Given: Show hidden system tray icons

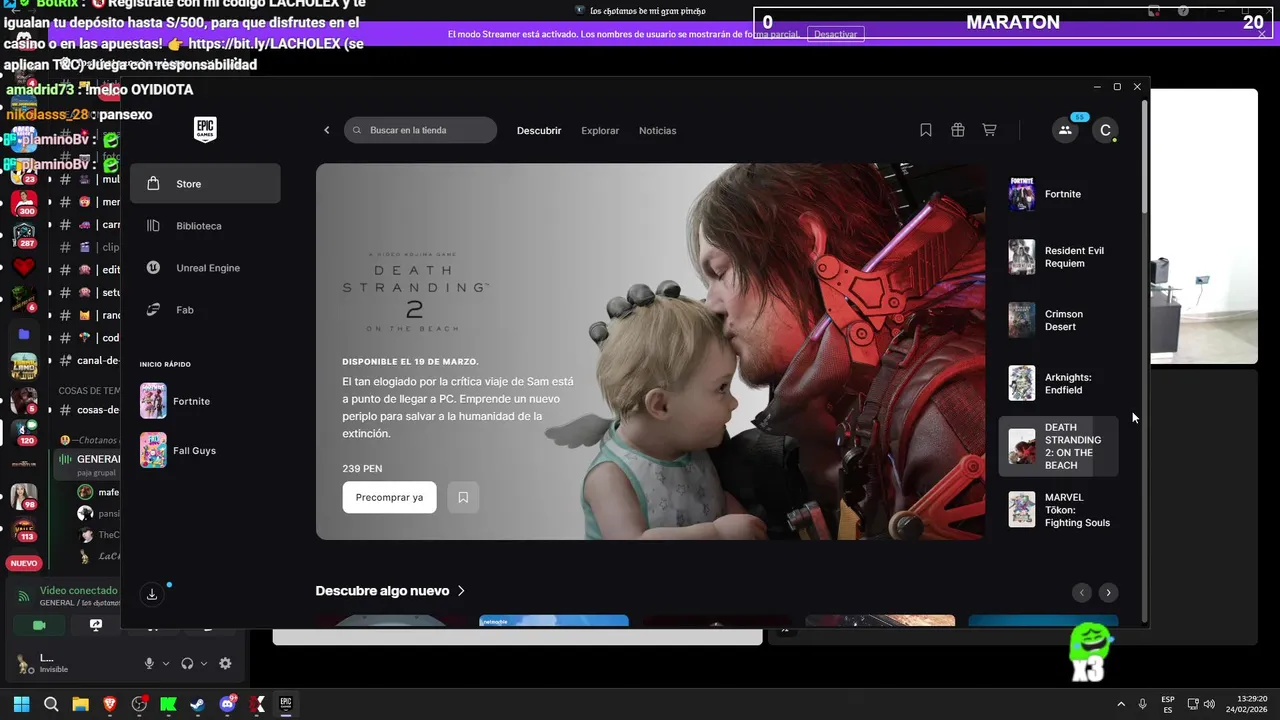Looking at the screenshot, I should click(1120, 704).
